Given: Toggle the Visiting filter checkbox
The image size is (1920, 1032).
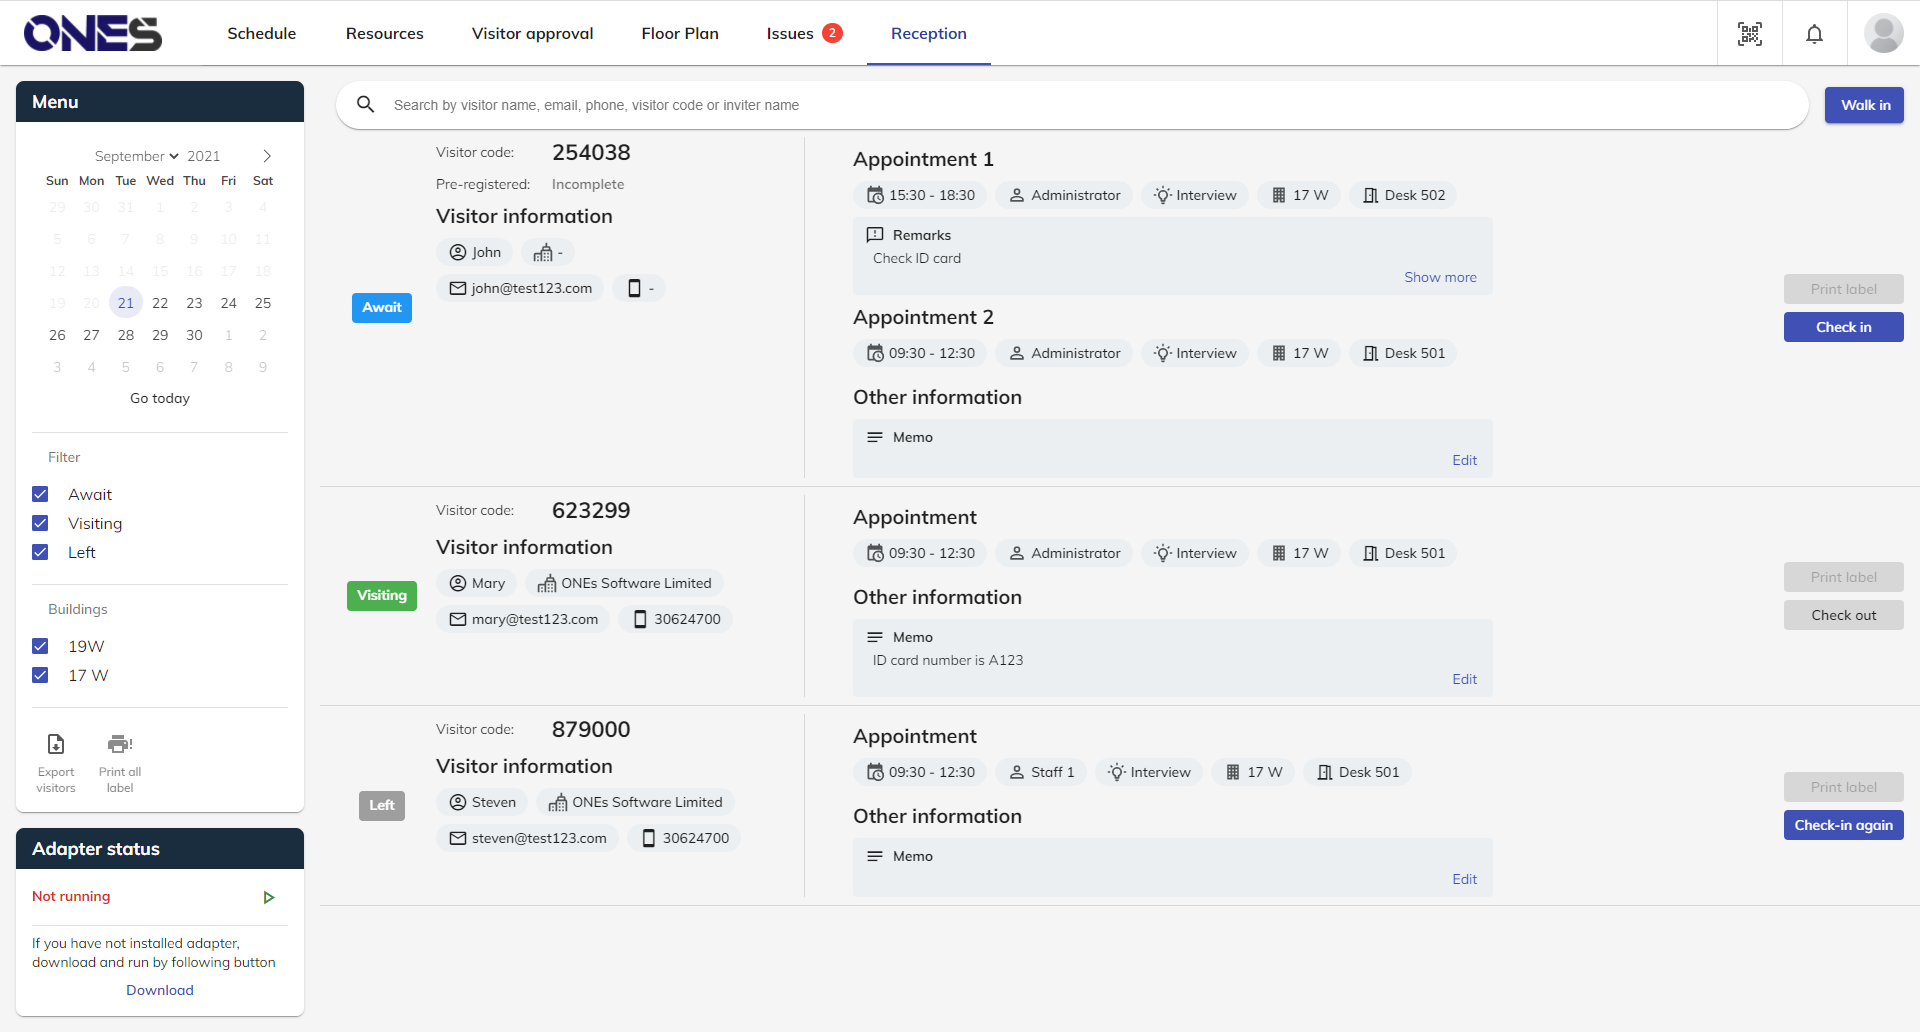Looking at the screenshot, I should tap(40, 523).
